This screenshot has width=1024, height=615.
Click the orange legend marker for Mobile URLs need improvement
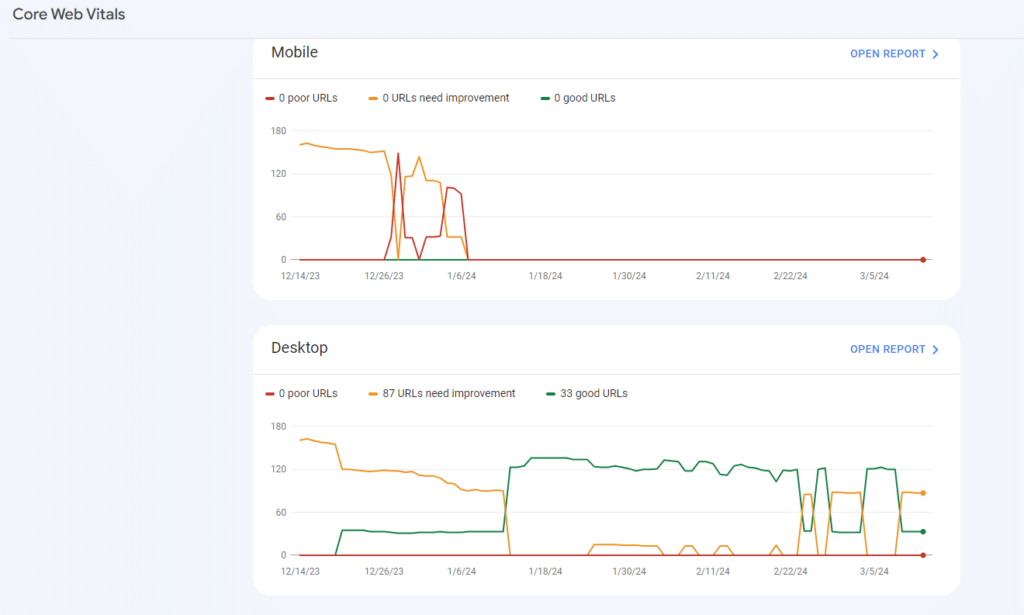371,97
